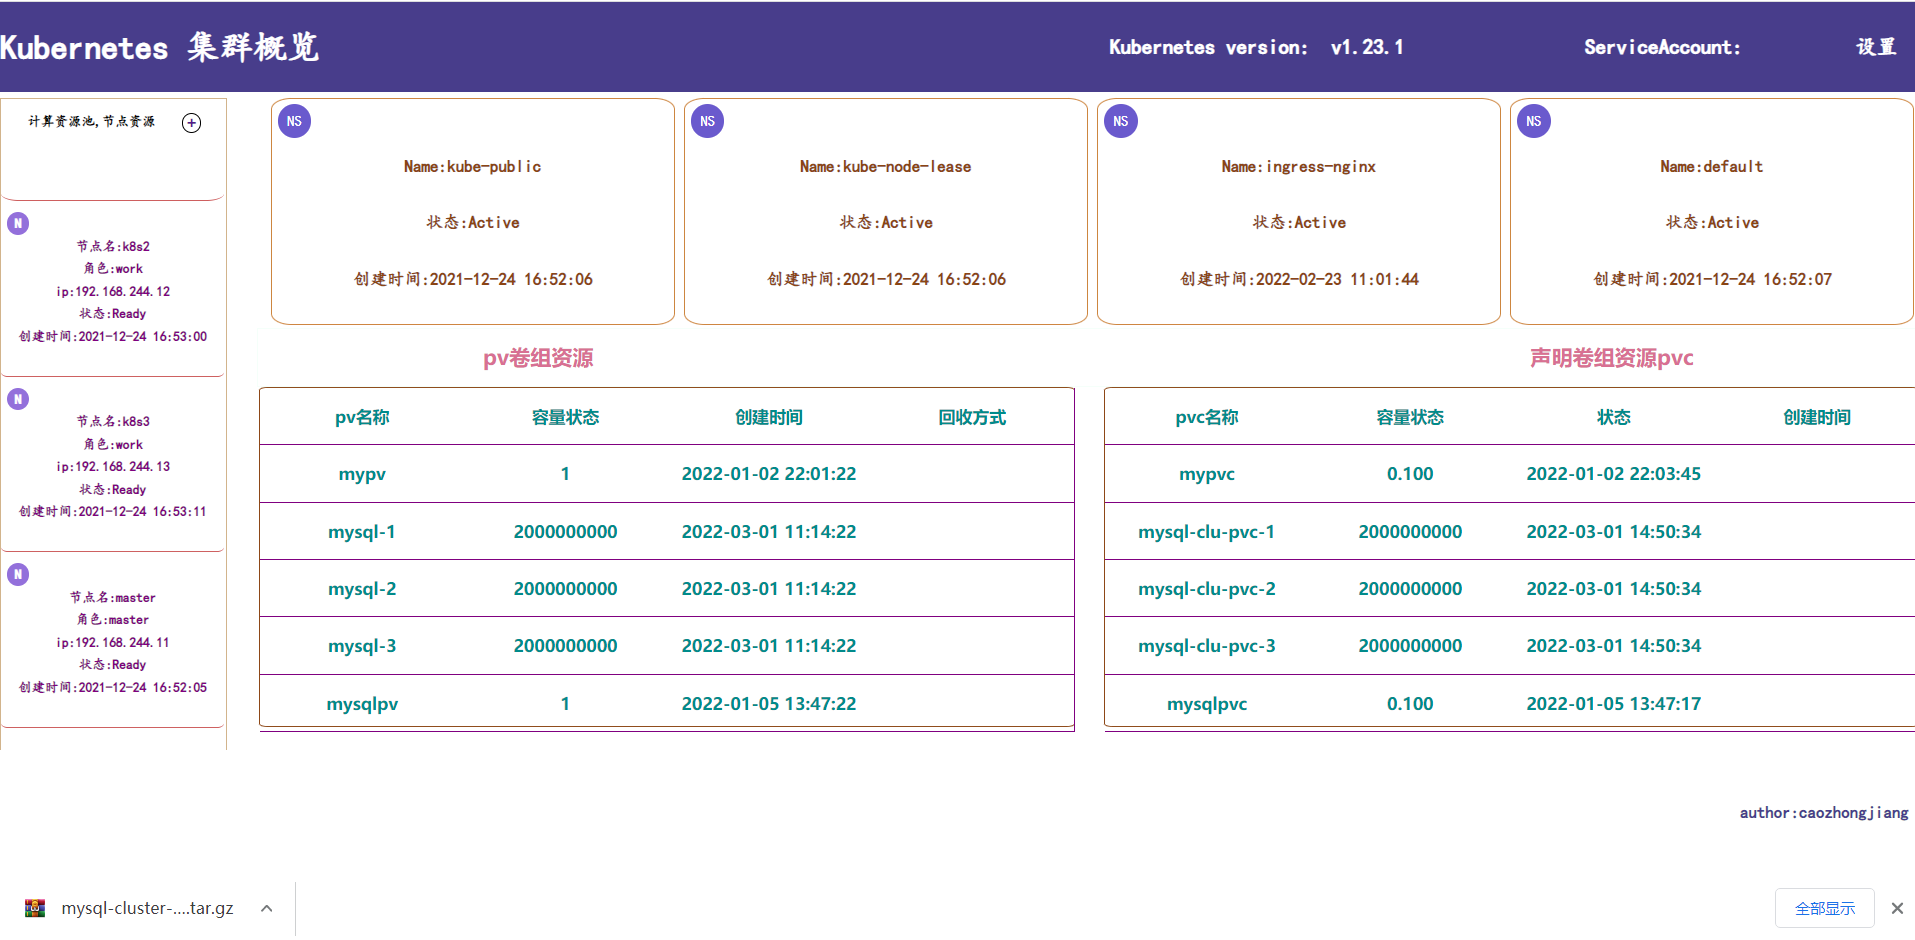Viewport: 1915px width, 940px height.
Task: Click pv table 容量状态 column header
Action: 565,417
